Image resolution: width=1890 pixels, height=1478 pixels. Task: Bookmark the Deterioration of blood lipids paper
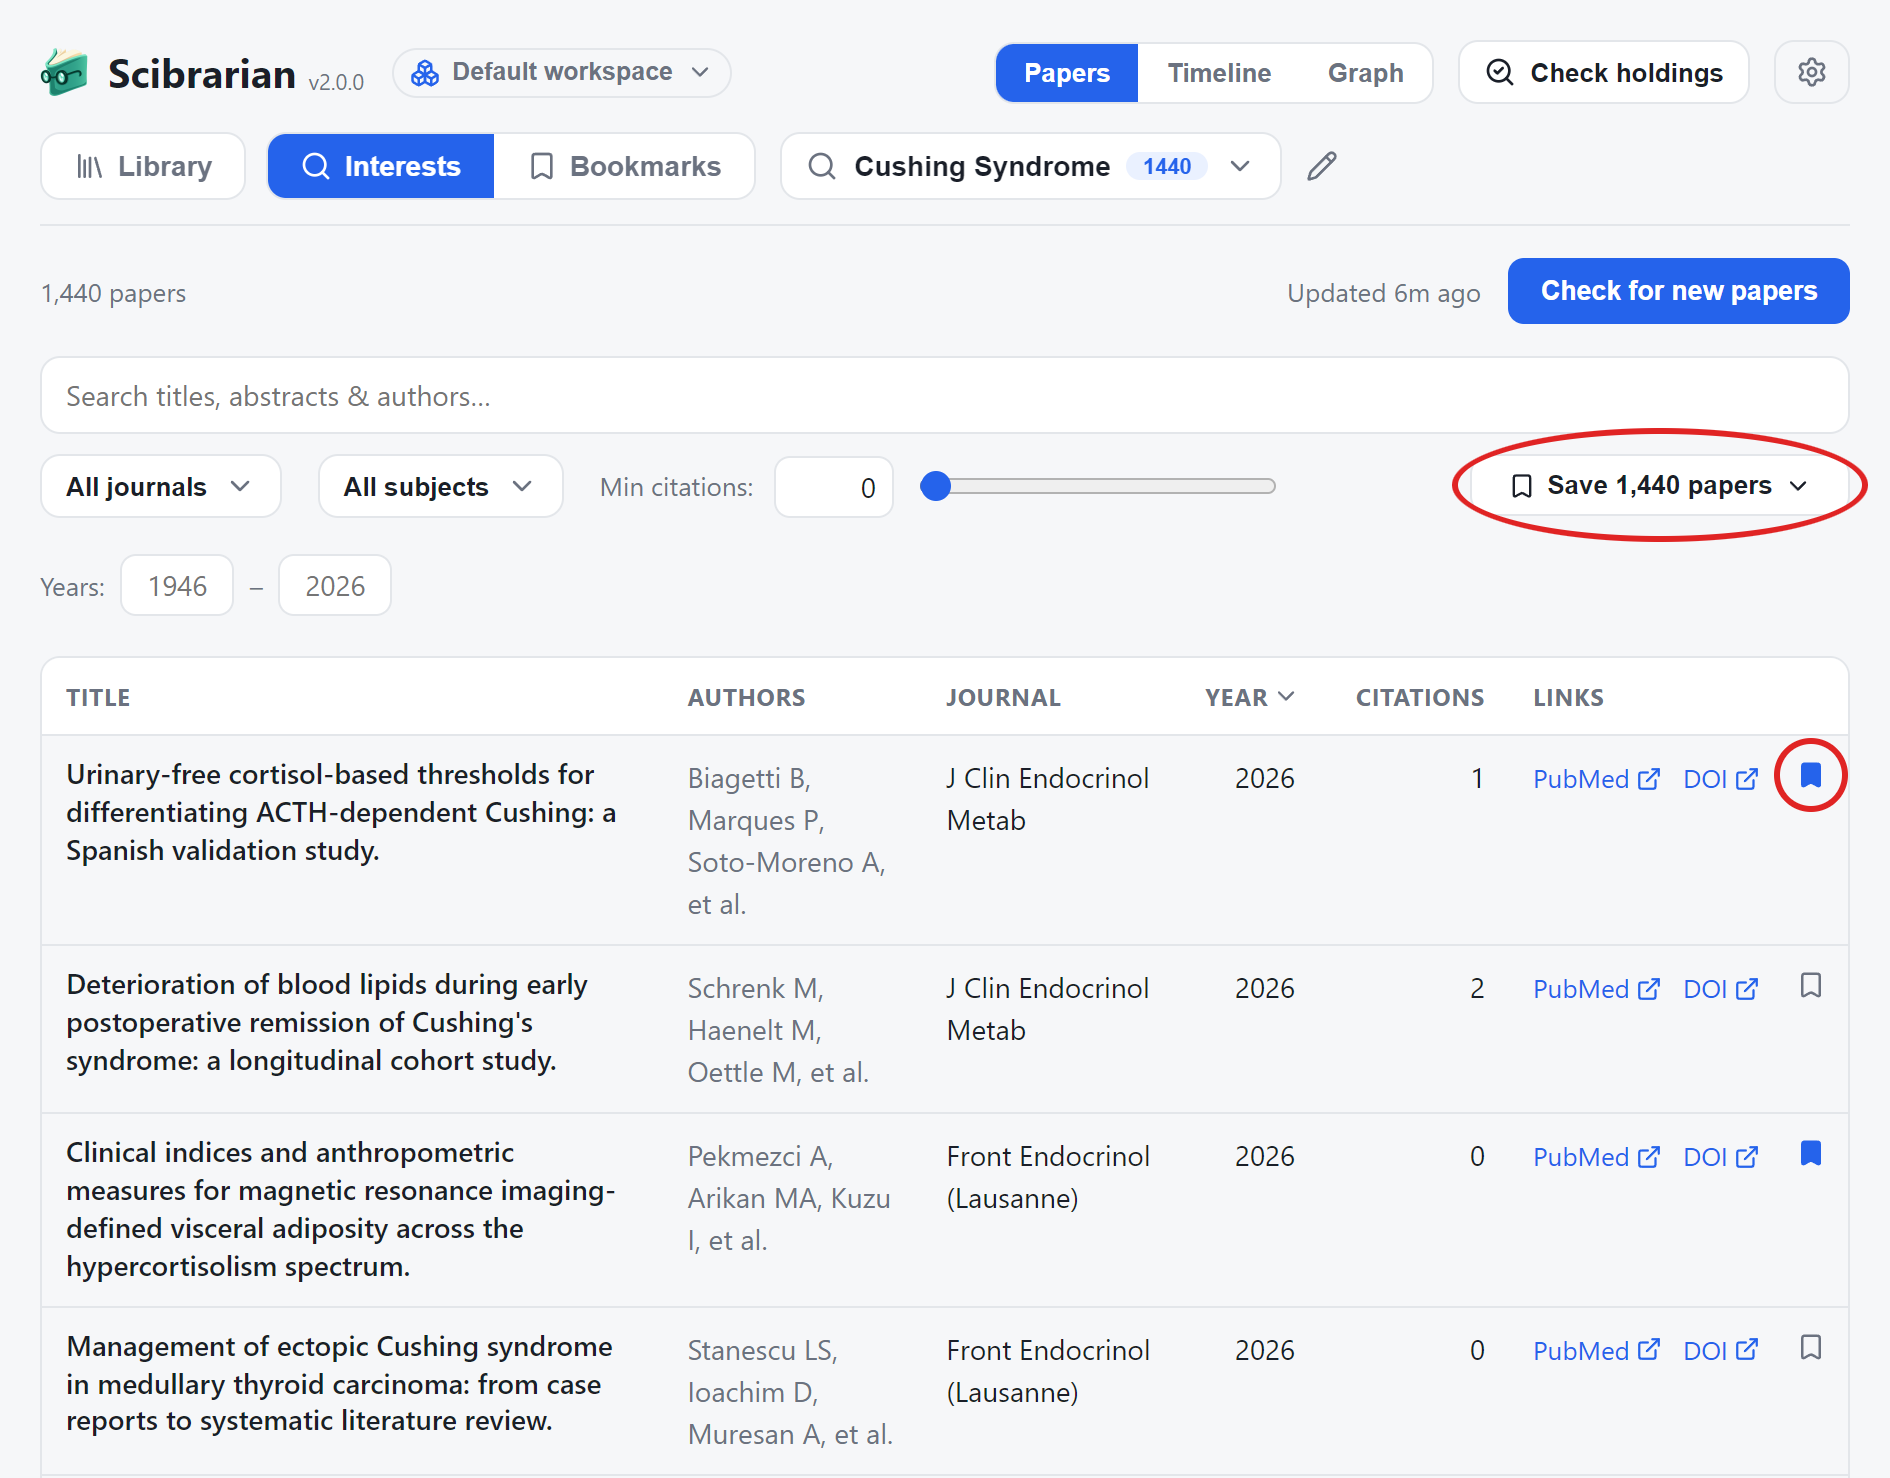[x=1810, y=985]
